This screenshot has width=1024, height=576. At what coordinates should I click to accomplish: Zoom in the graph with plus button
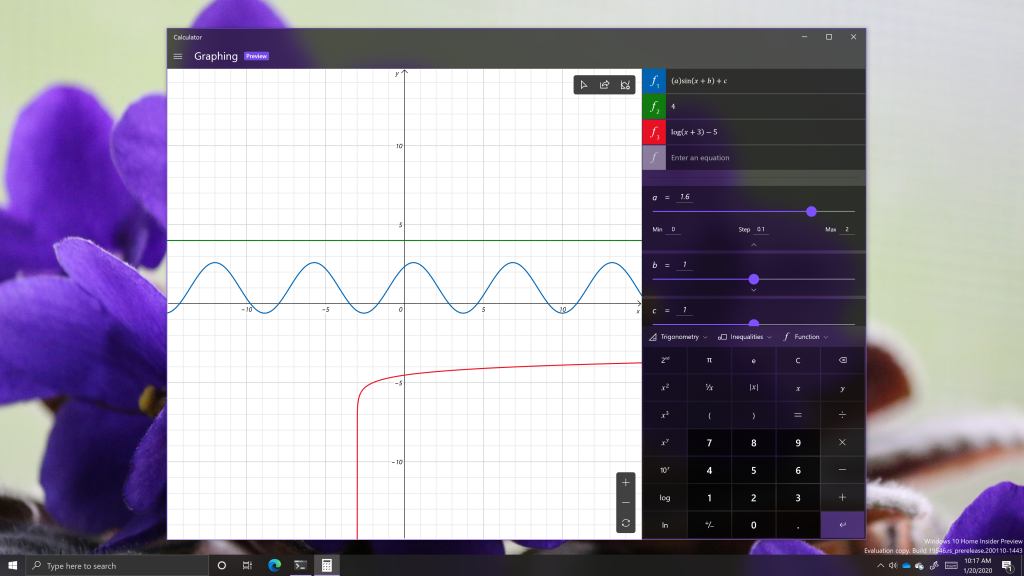click(626, 483)
